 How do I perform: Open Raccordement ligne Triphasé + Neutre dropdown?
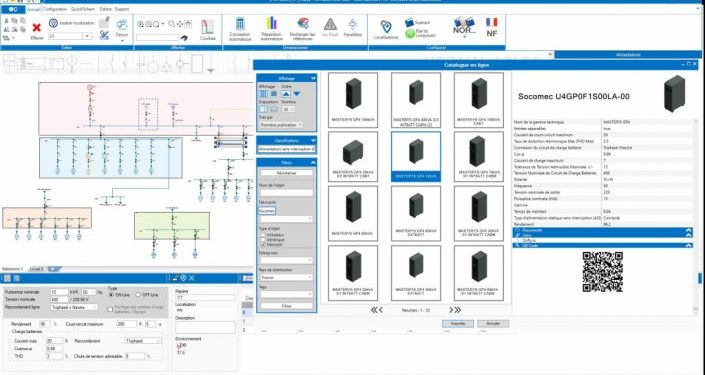click(x=74, y=307)
